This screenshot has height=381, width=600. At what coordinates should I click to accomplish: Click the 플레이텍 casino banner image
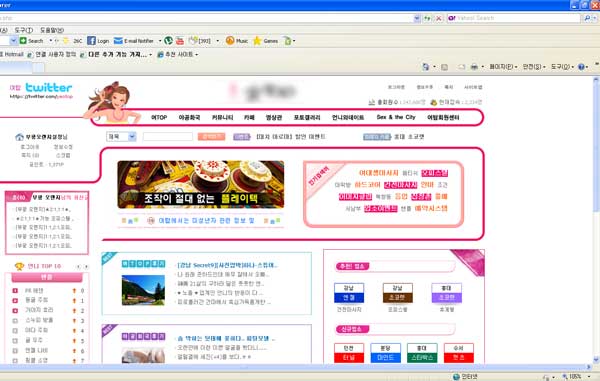[x=201, y=184]
